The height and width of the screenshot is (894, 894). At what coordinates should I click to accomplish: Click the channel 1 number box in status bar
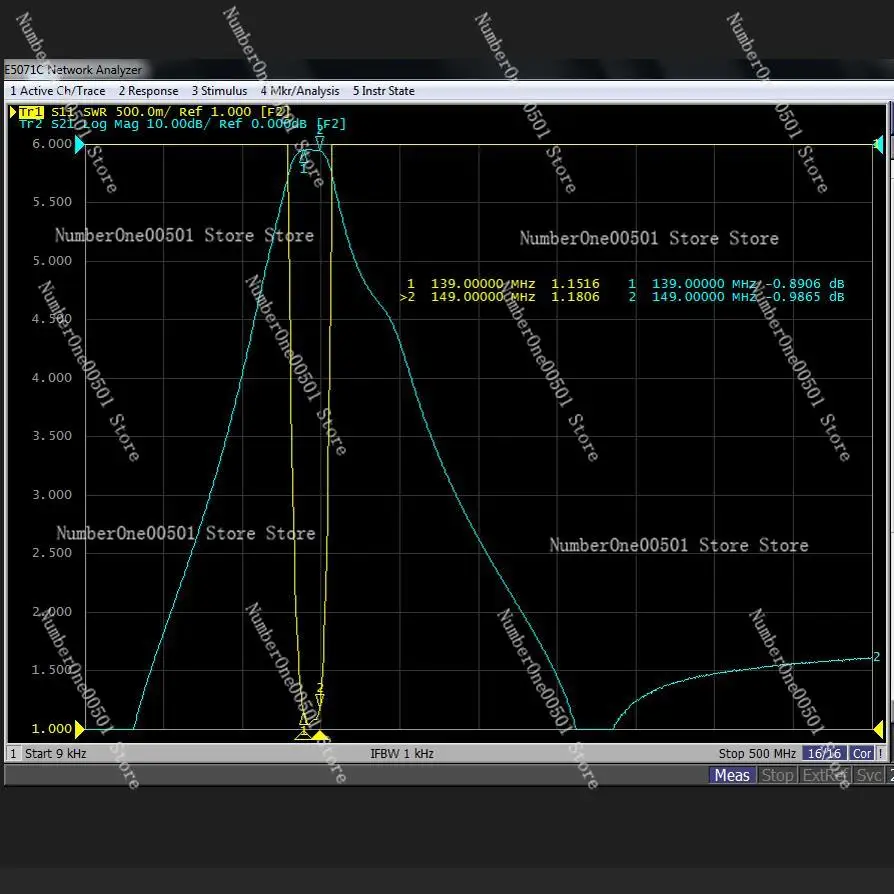(13, 754)
